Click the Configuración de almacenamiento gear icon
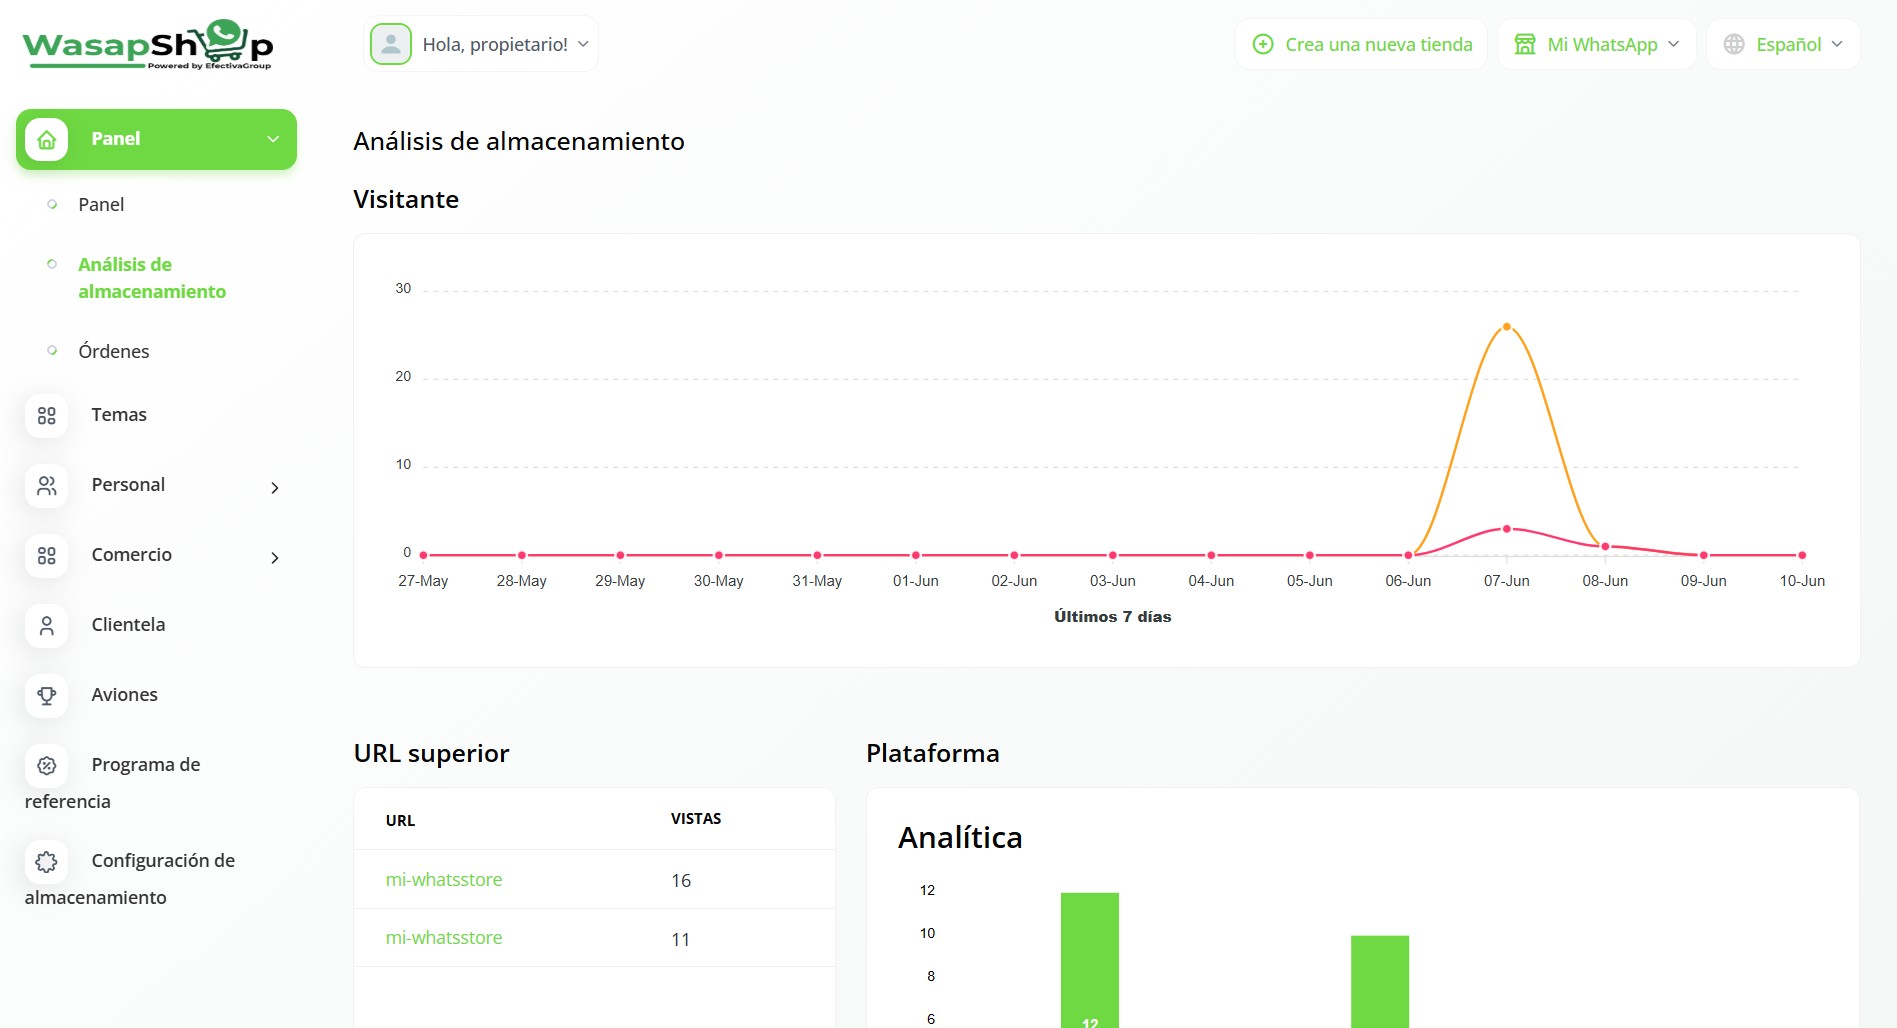Viewport: 1897px width, 1028px height. pos(46,862)
